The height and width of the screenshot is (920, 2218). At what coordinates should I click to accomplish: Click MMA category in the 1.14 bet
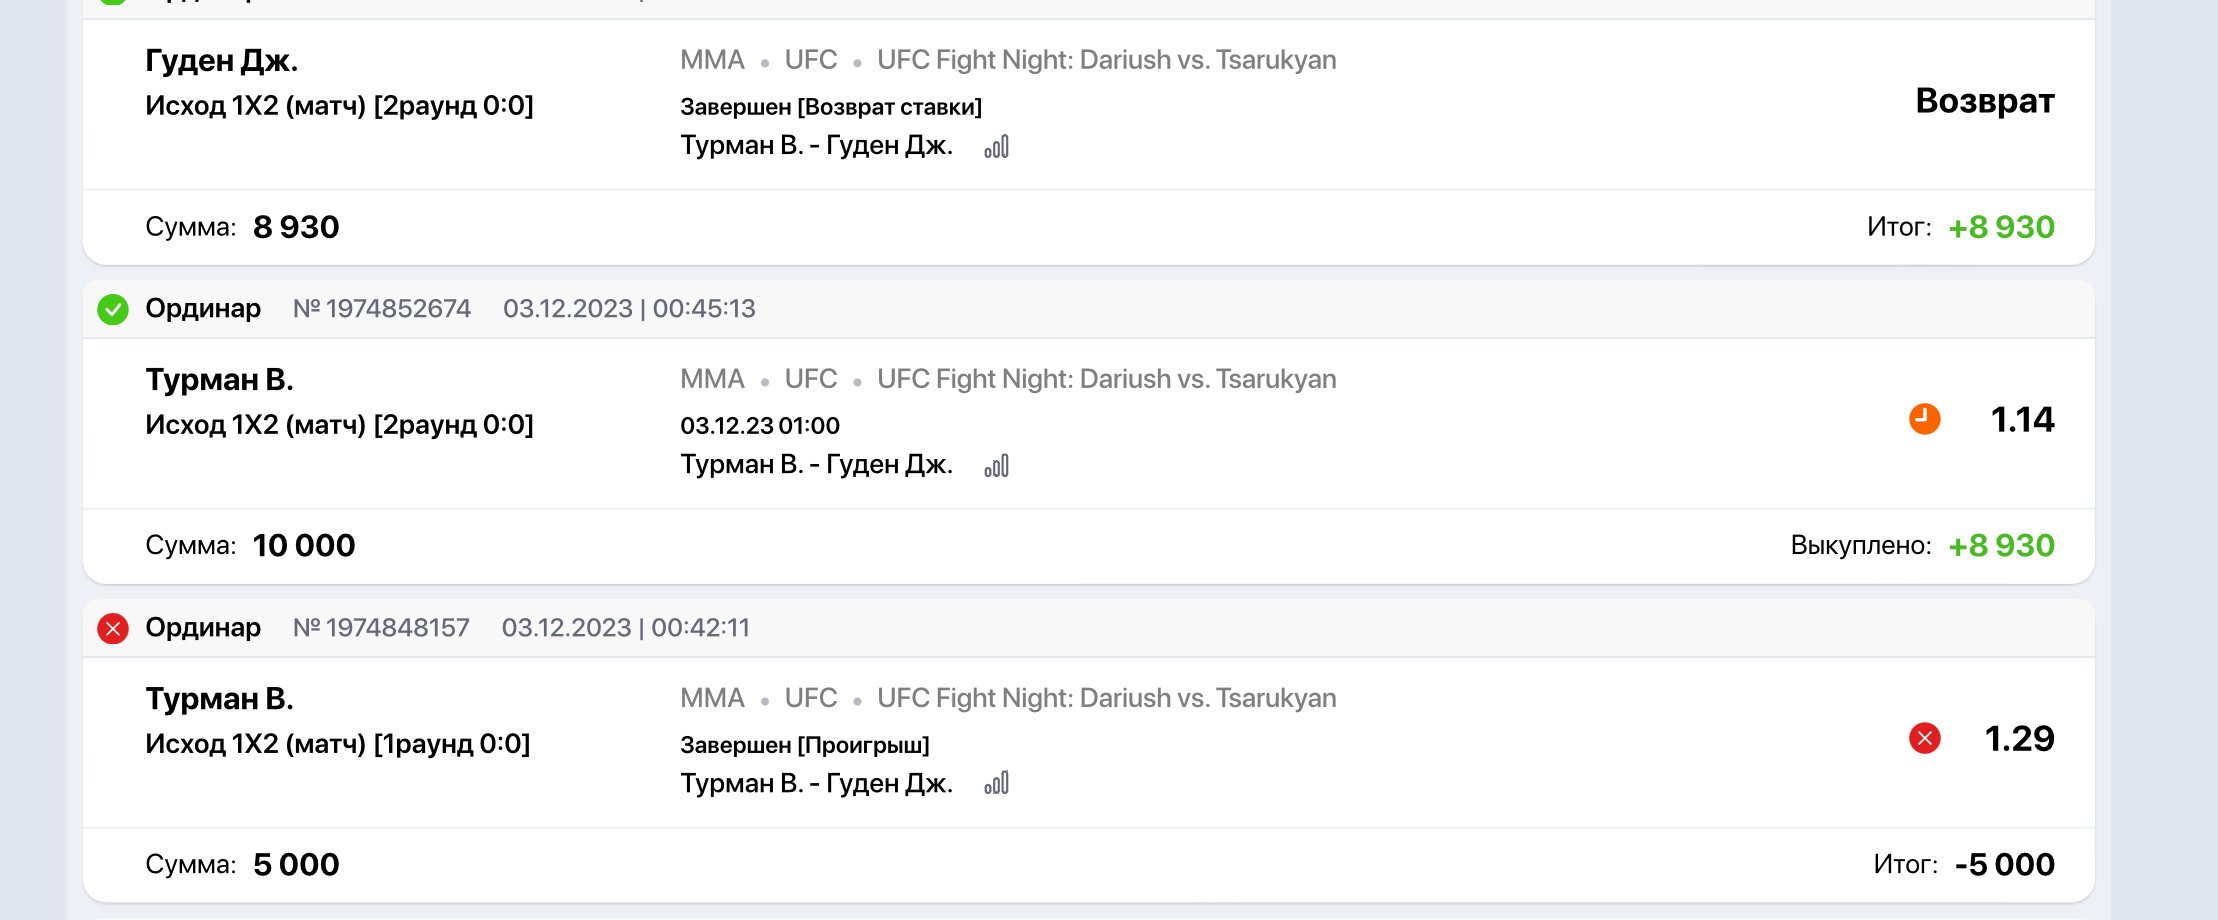coord(712,379)
